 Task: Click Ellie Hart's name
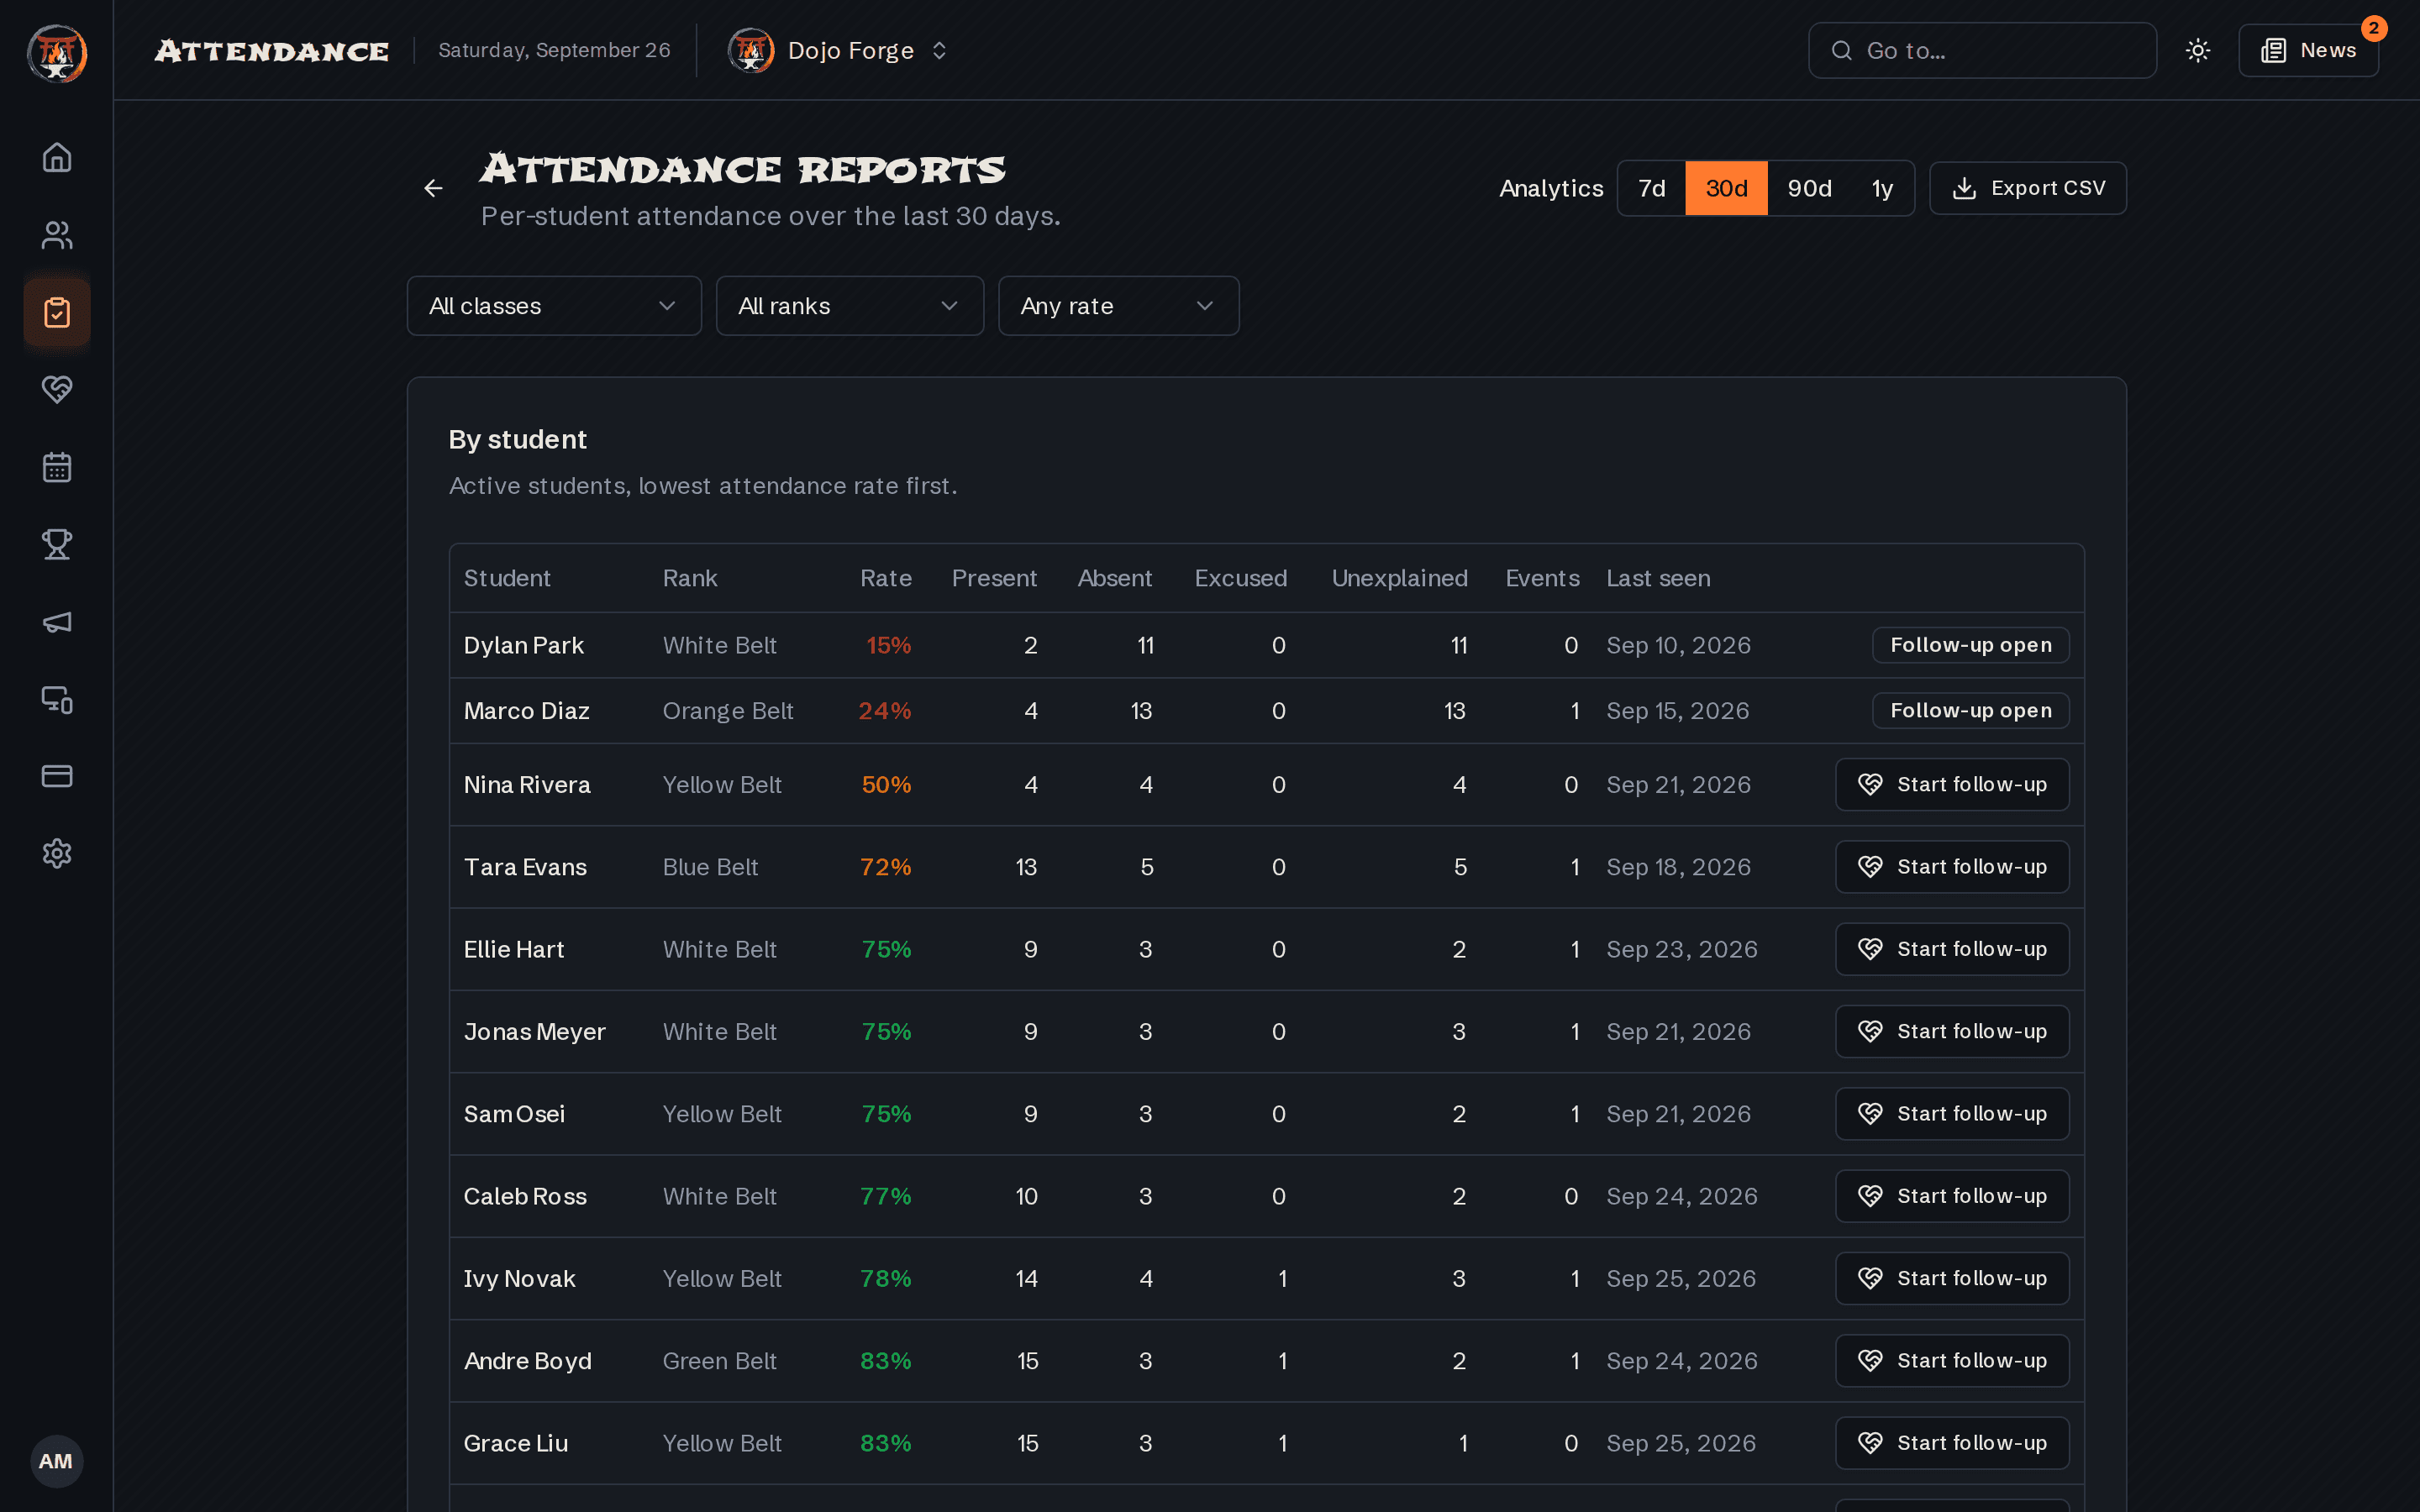[x=514, y=949]
